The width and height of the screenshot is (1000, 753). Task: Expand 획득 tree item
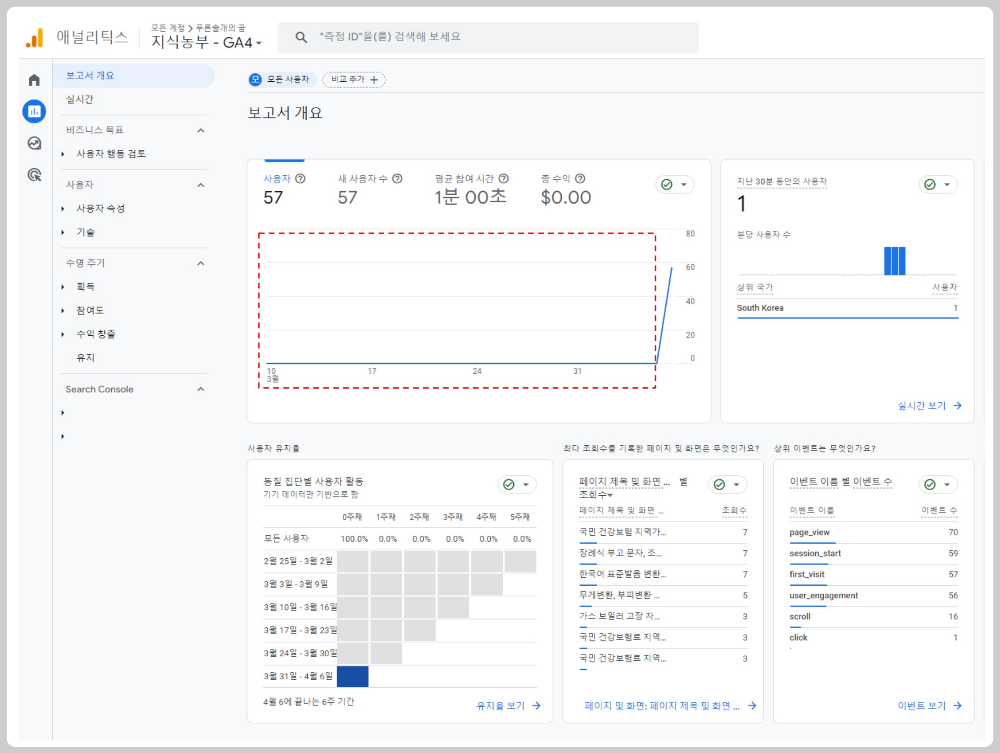click(62, 287)
